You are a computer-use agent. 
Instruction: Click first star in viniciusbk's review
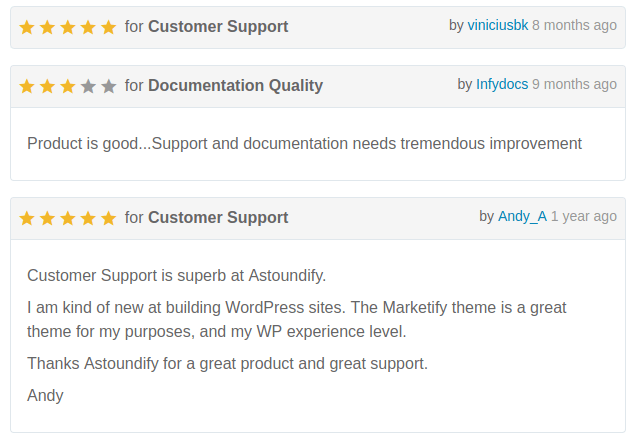(x=27, y=27)
